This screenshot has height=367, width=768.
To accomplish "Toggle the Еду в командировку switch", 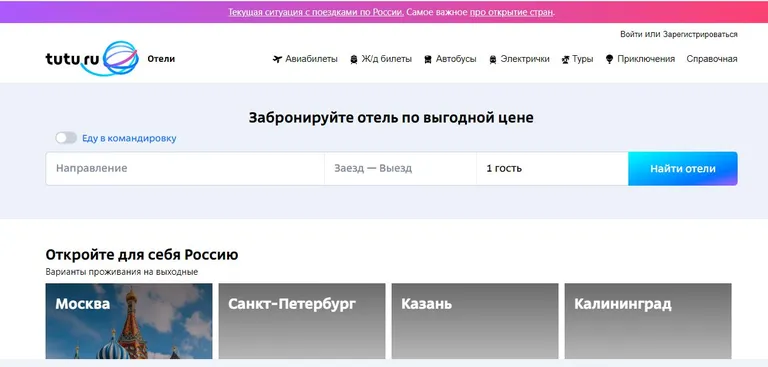I will 66,138.
